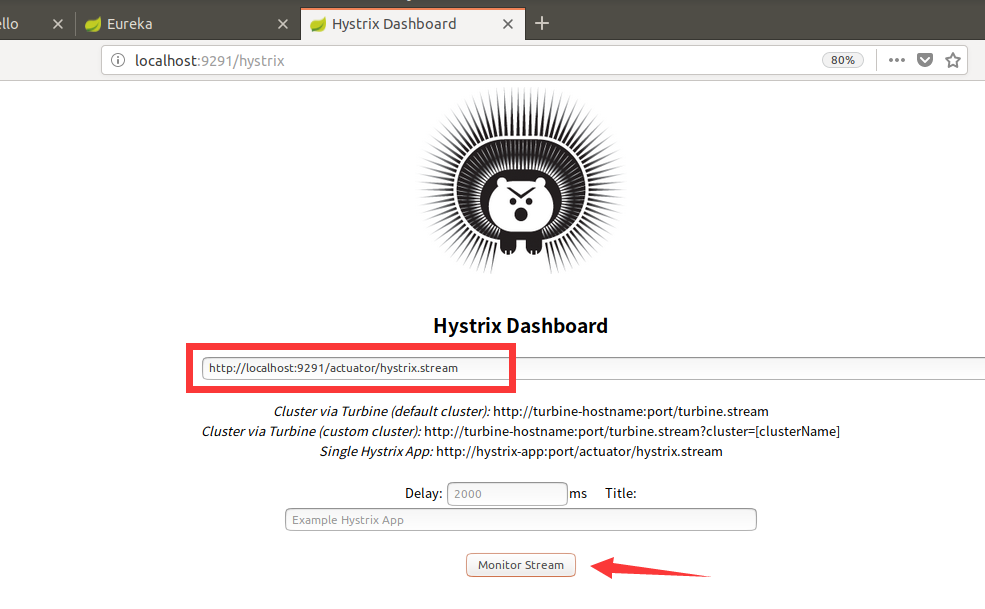Switch to the hello tab
The image size is (985, 609).
pyautogui.click(x=12, y=23)
